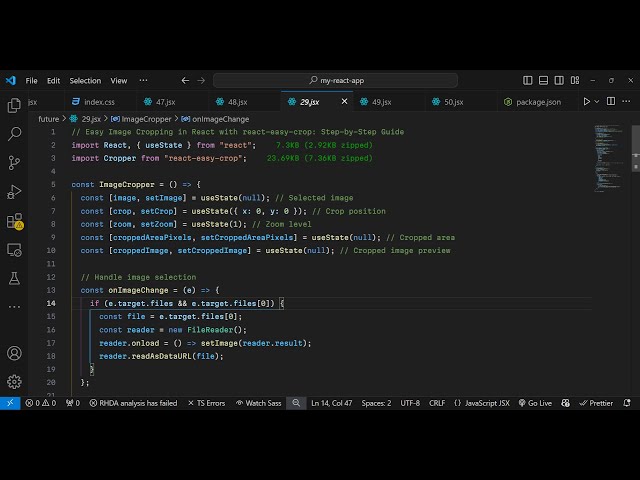640x480 pixels.
Task: Close the 29.jsx editor tab
Action: 346,101
